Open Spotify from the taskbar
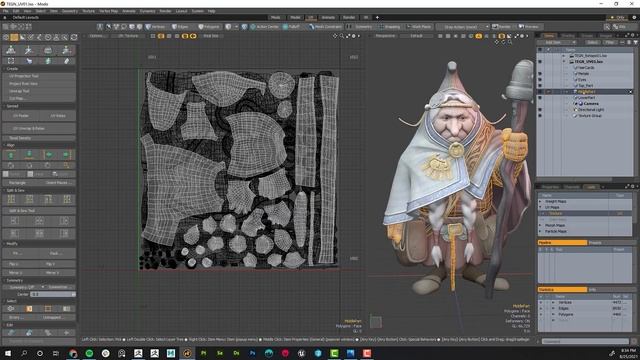This screenshot has width=640, height=360. tap(89, 353)
